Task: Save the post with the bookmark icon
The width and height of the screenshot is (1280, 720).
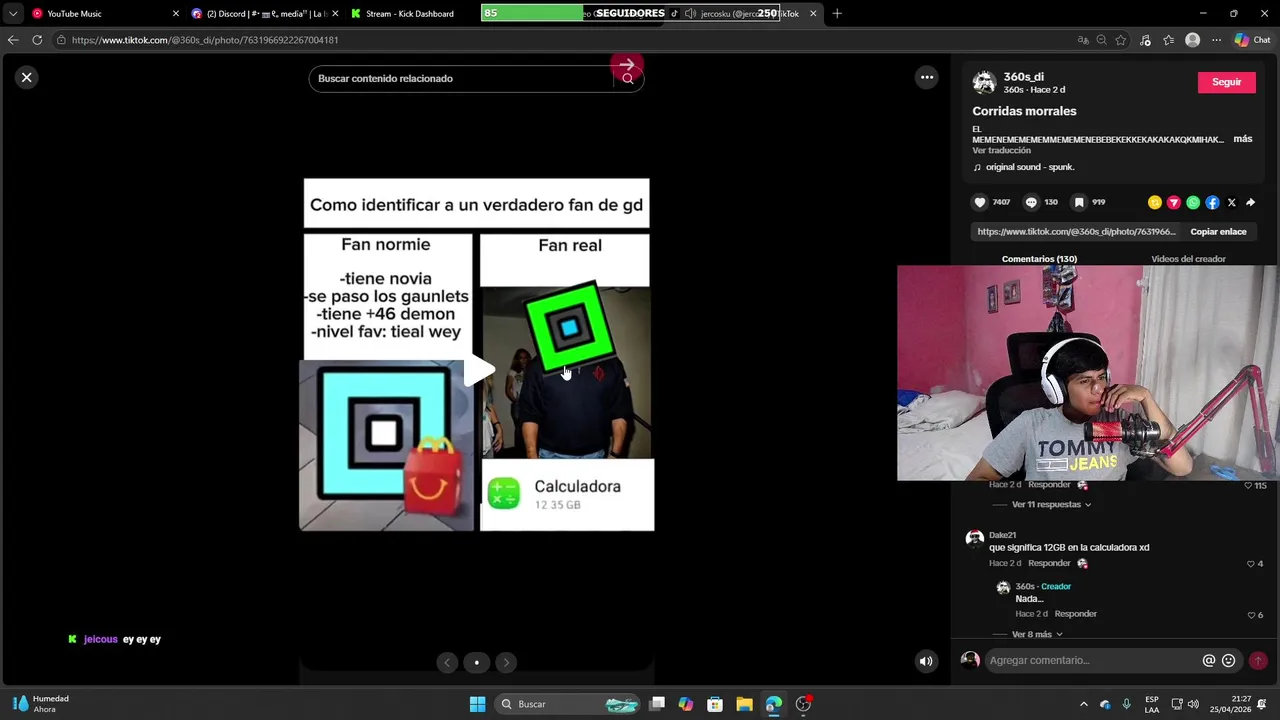Action: (x=1079, y=202)
